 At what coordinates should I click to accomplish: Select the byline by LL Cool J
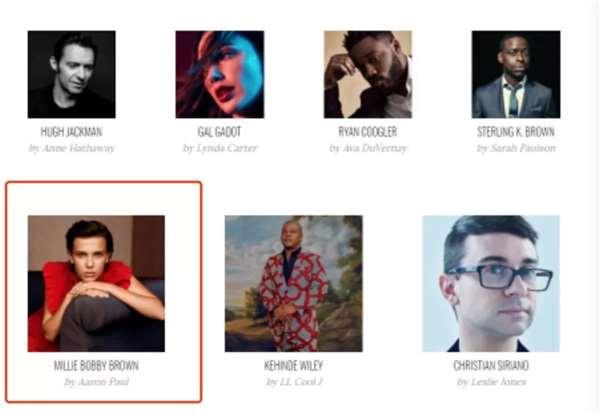pos(295,382)
